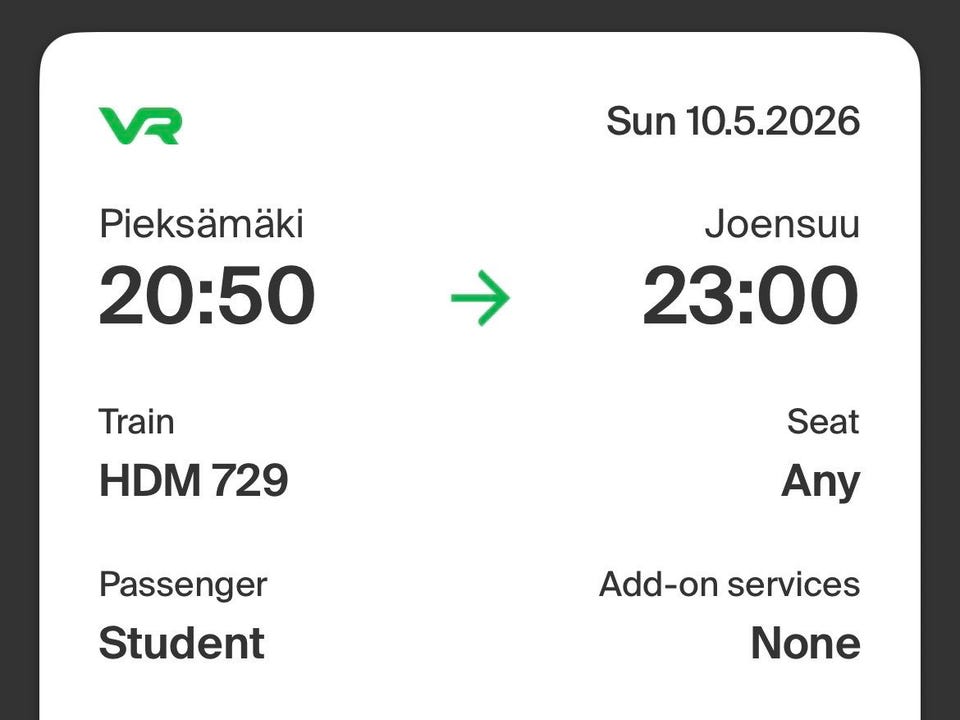Click the green VR logo

click(x=140, y=125)
